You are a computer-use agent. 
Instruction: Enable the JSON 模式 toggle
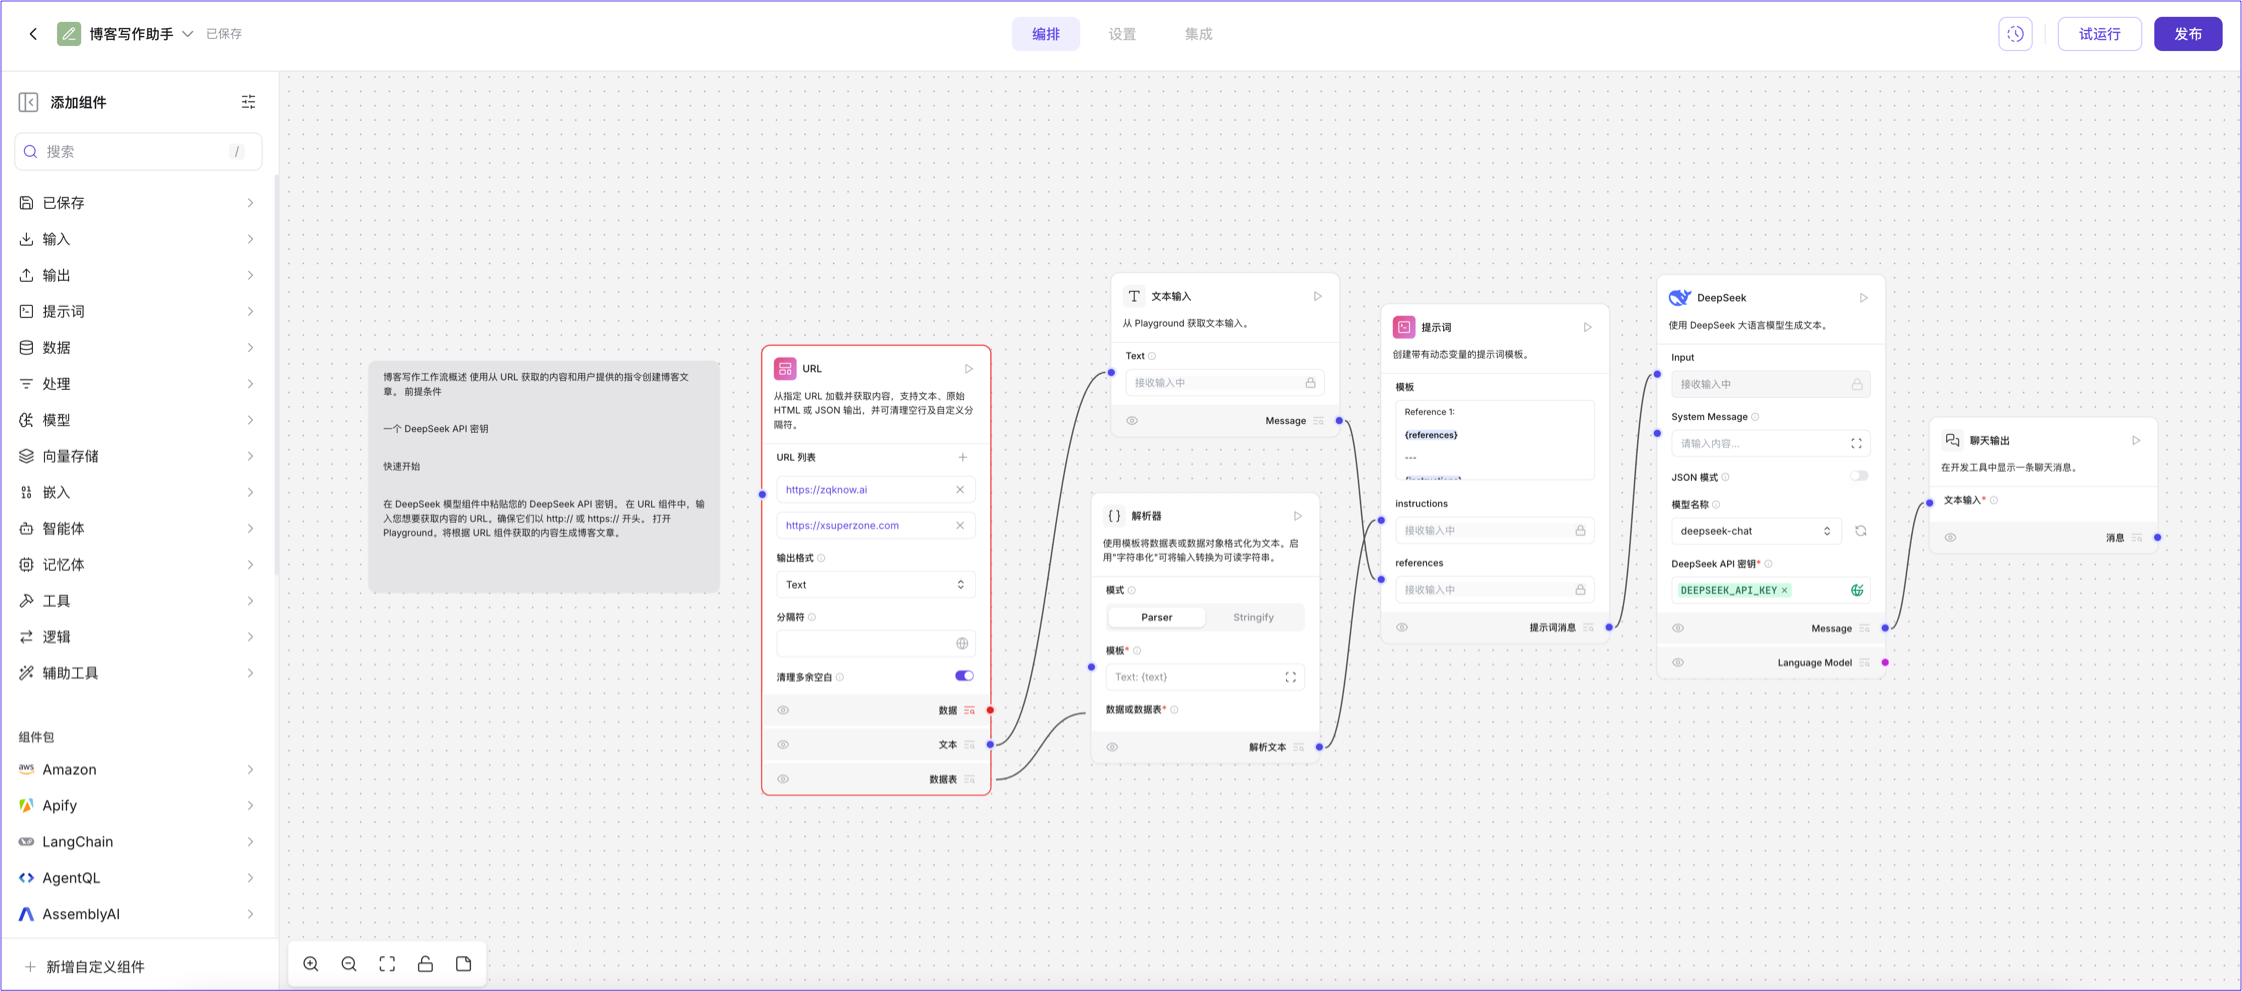(1858, 477)
